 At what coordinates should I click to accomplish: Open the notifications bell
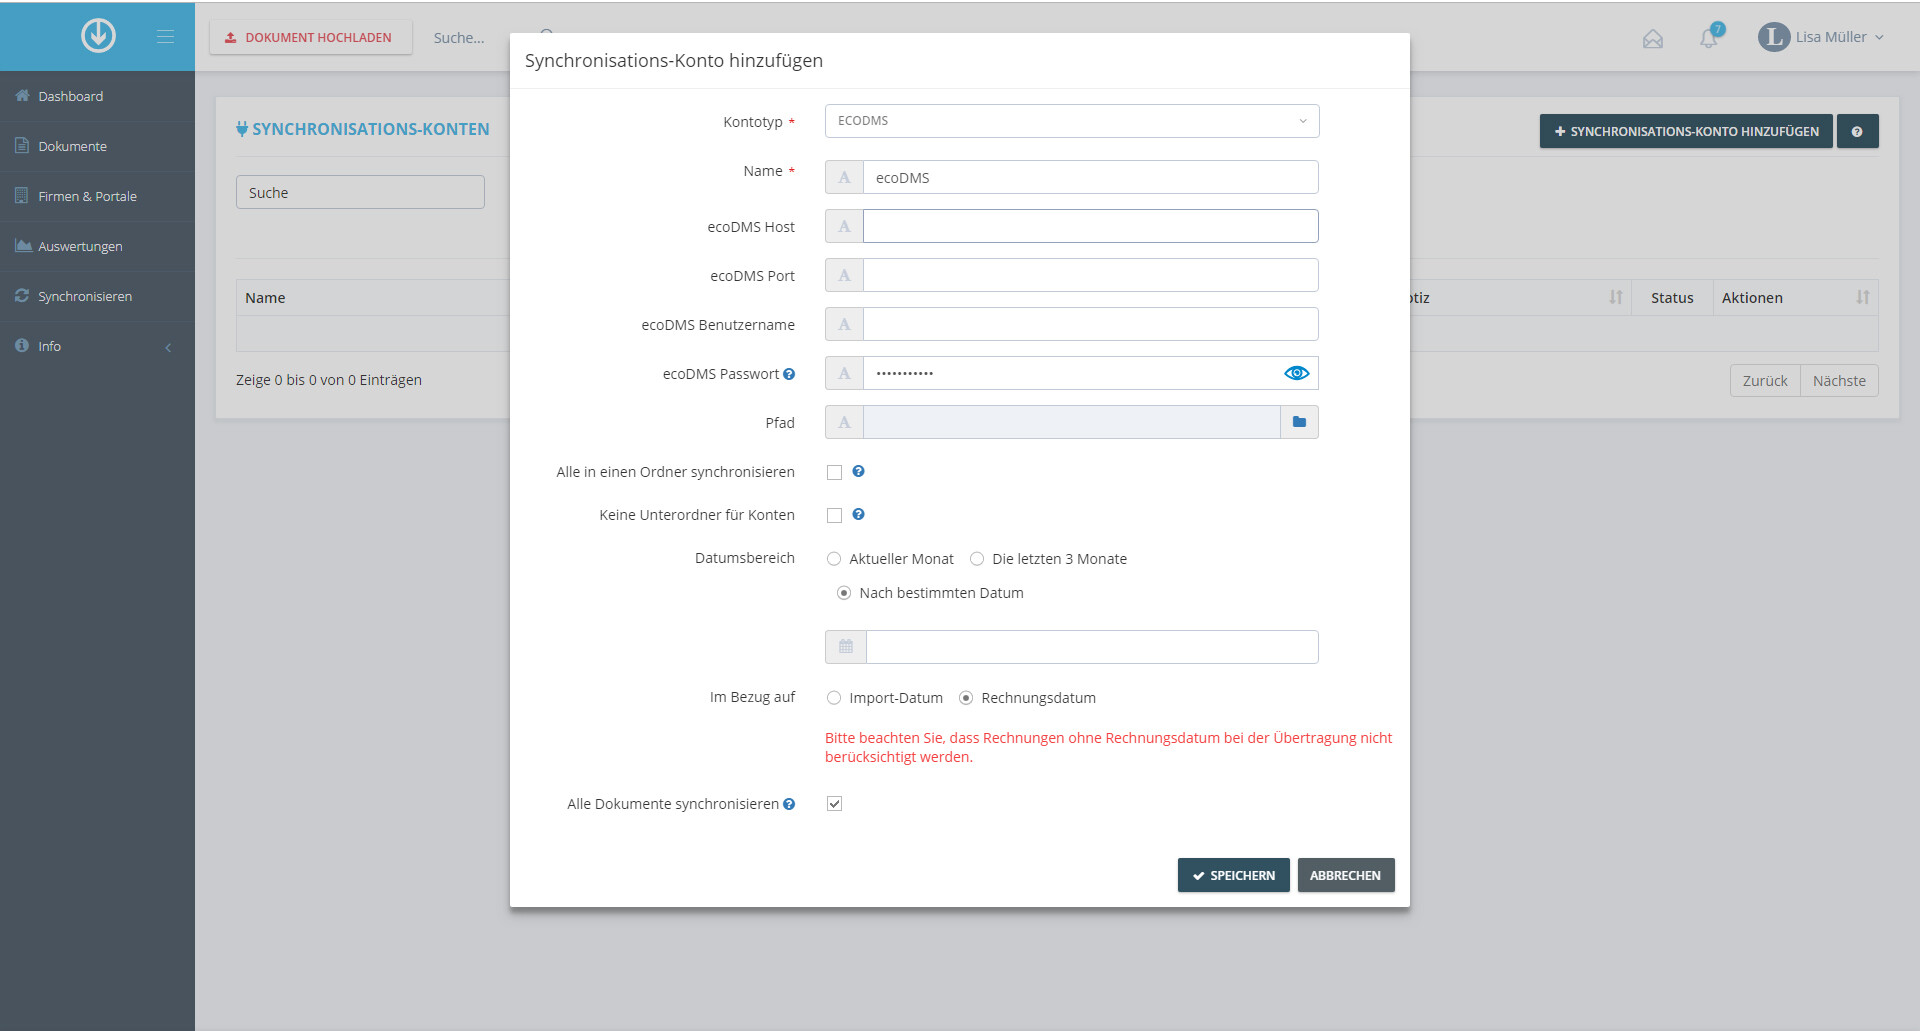1709,38
